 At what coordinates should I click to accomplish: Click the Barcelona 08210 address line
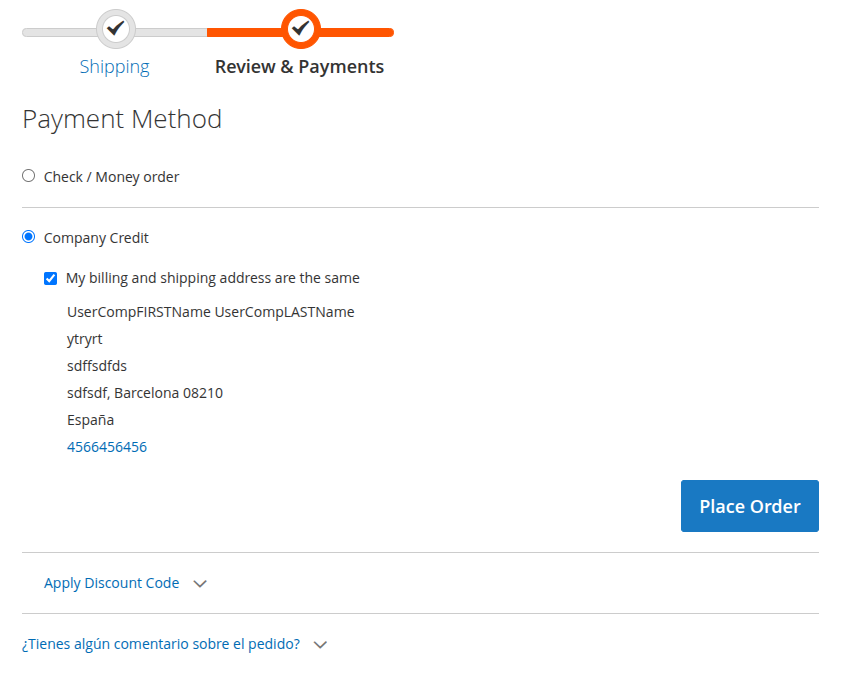tap(144, 392)
